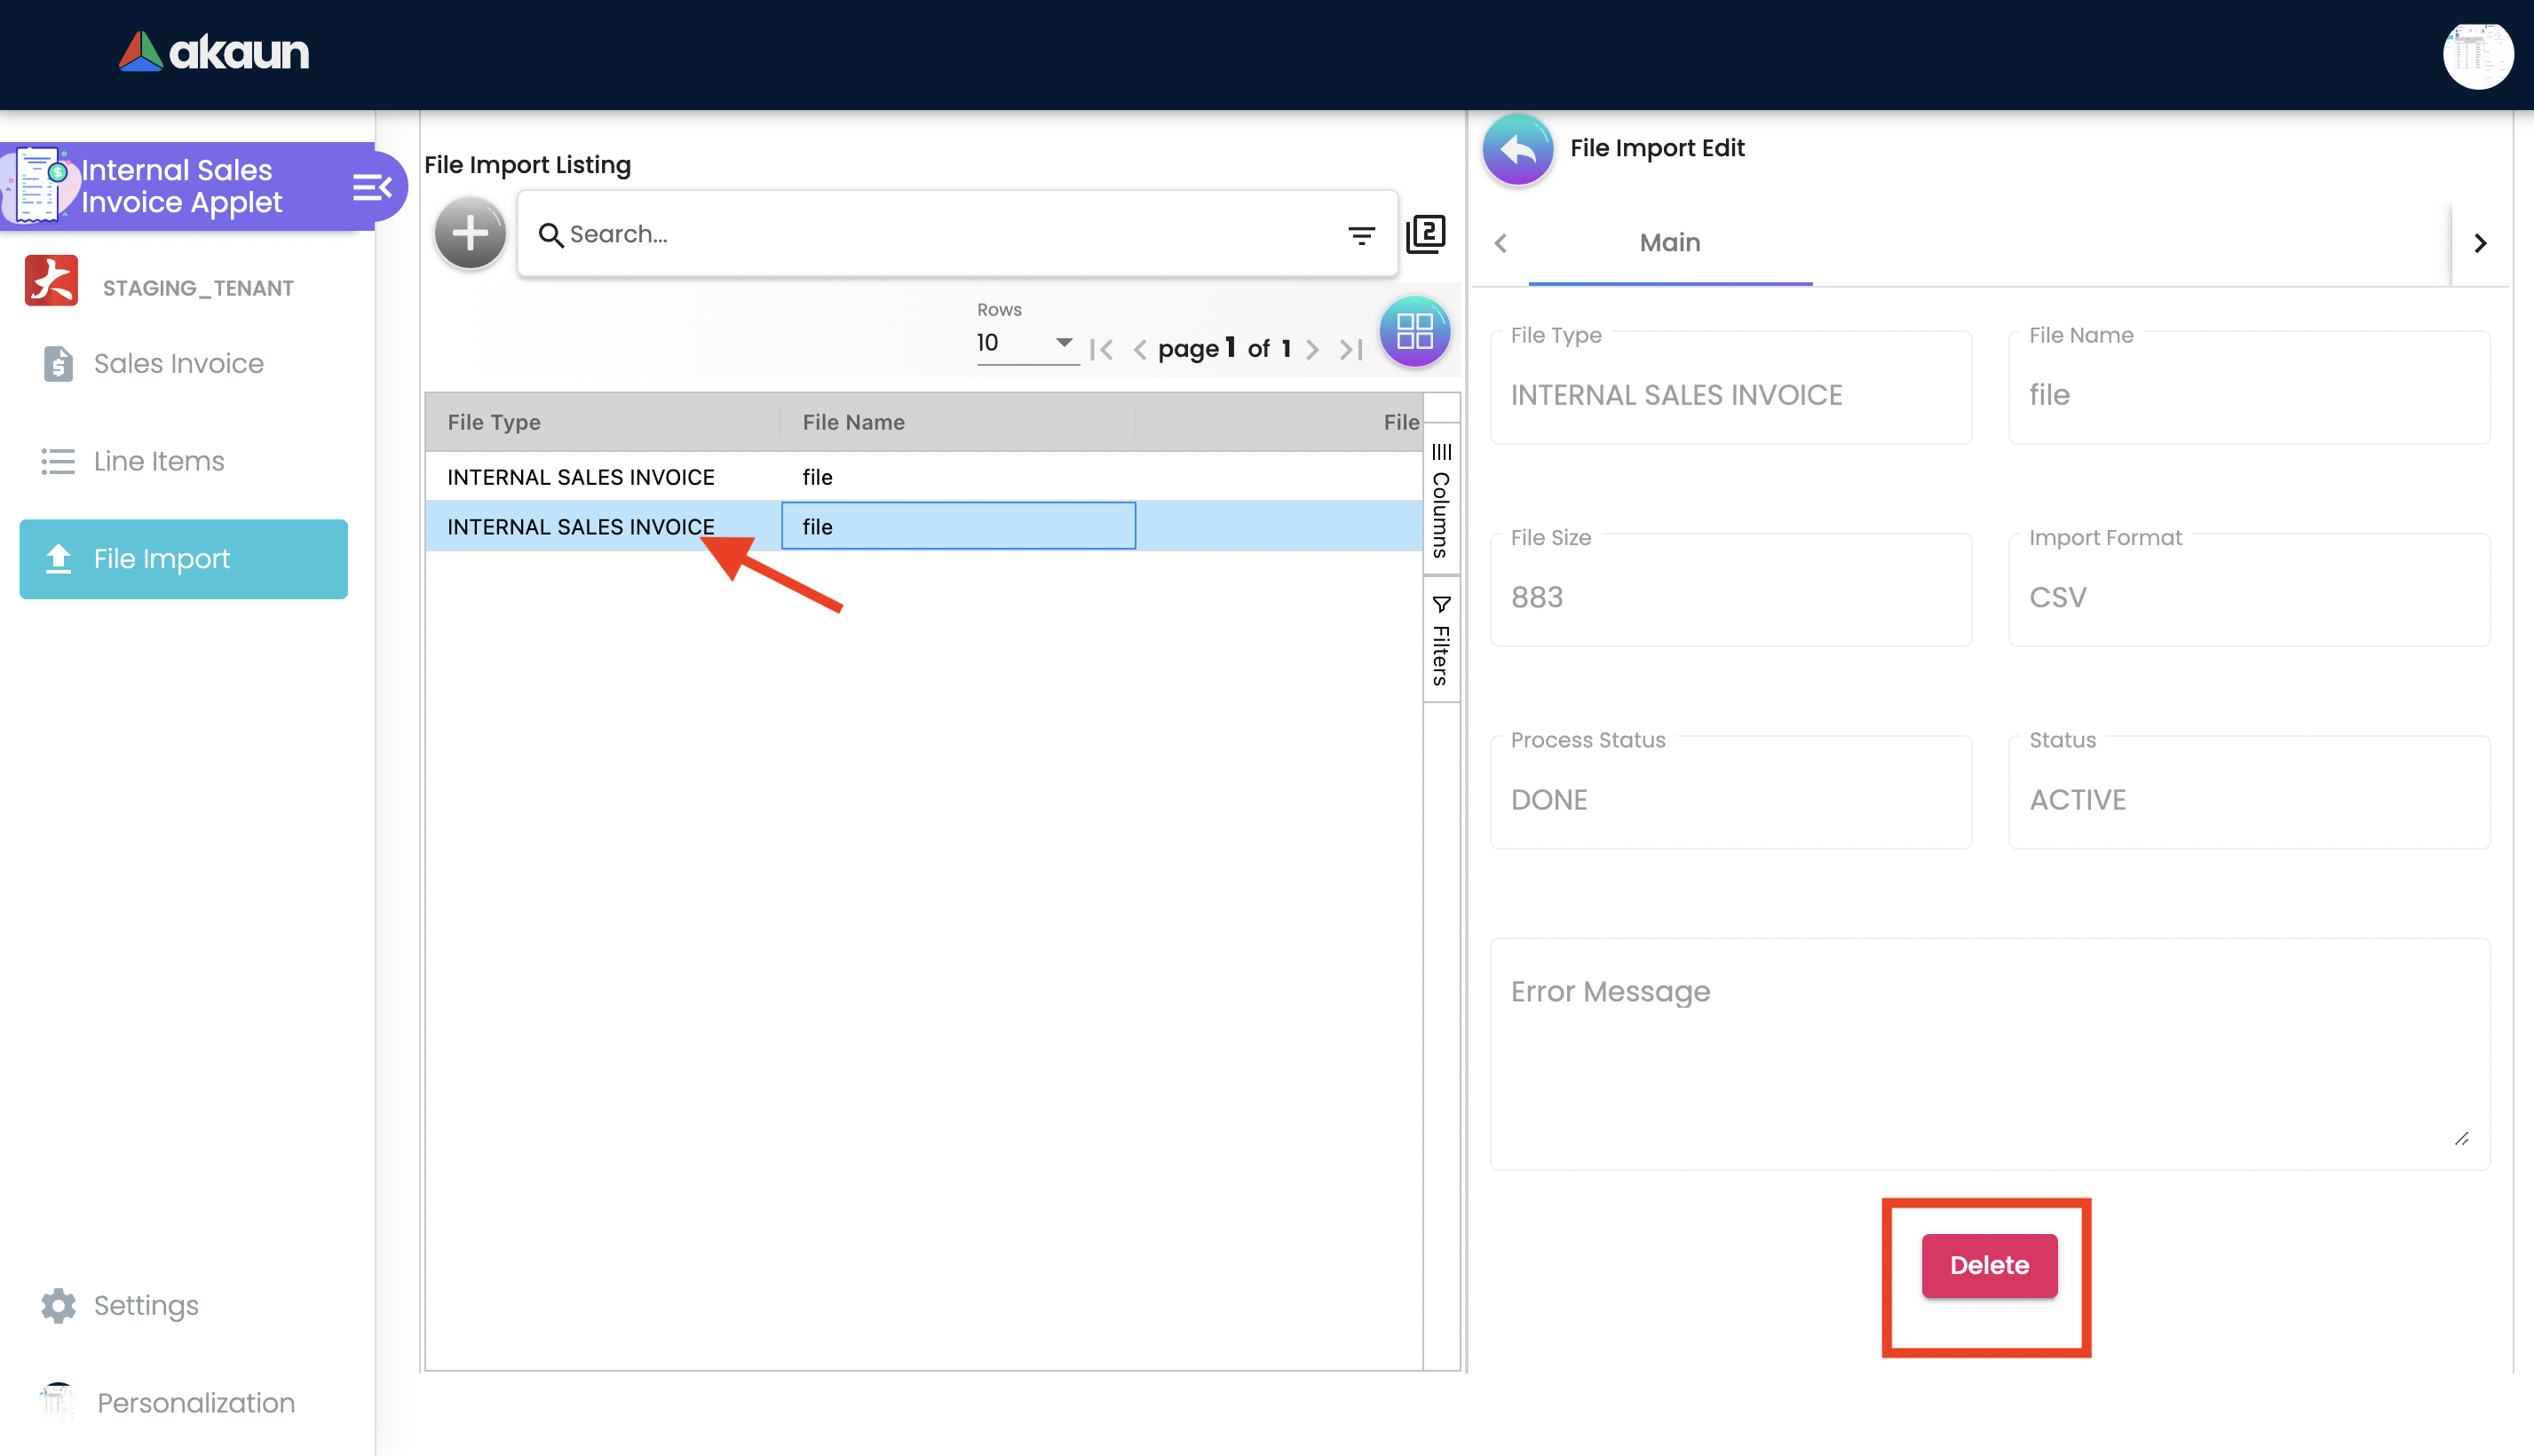Click the plus add-new button
The image size is (2534, 1456).
click(470, 233)
